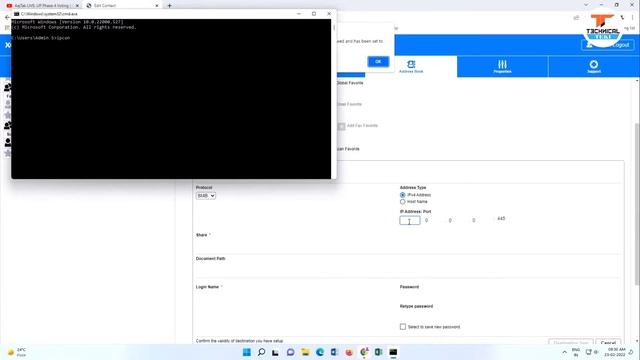This screenshot has width=640, height=360.
Task: Click the cmd.exe title bar icon
Action: (17, 14)
